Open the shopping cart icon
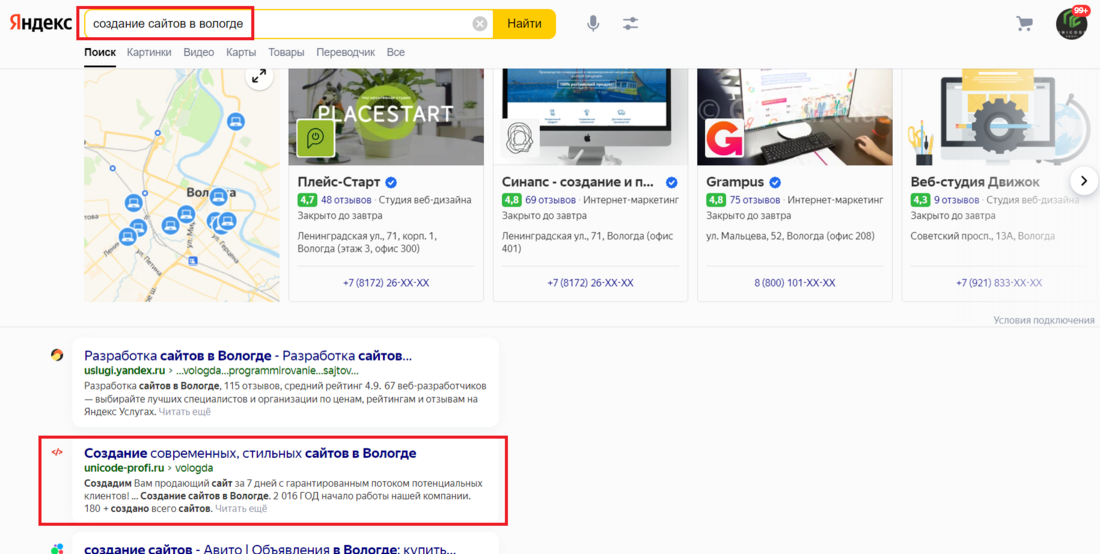 tap(1024, 24)
